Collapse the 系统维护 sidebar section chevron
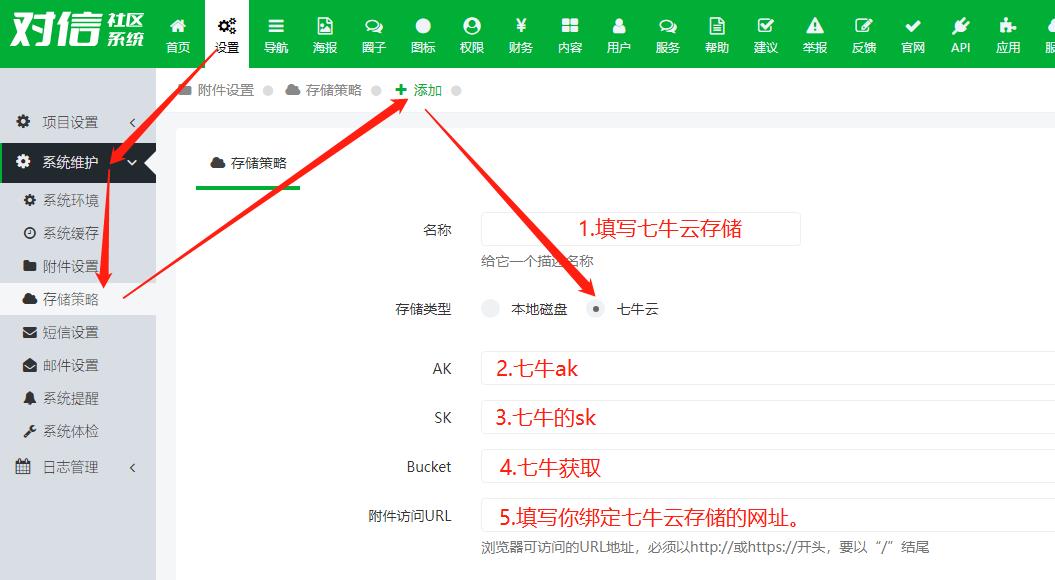 coord(133,162)
